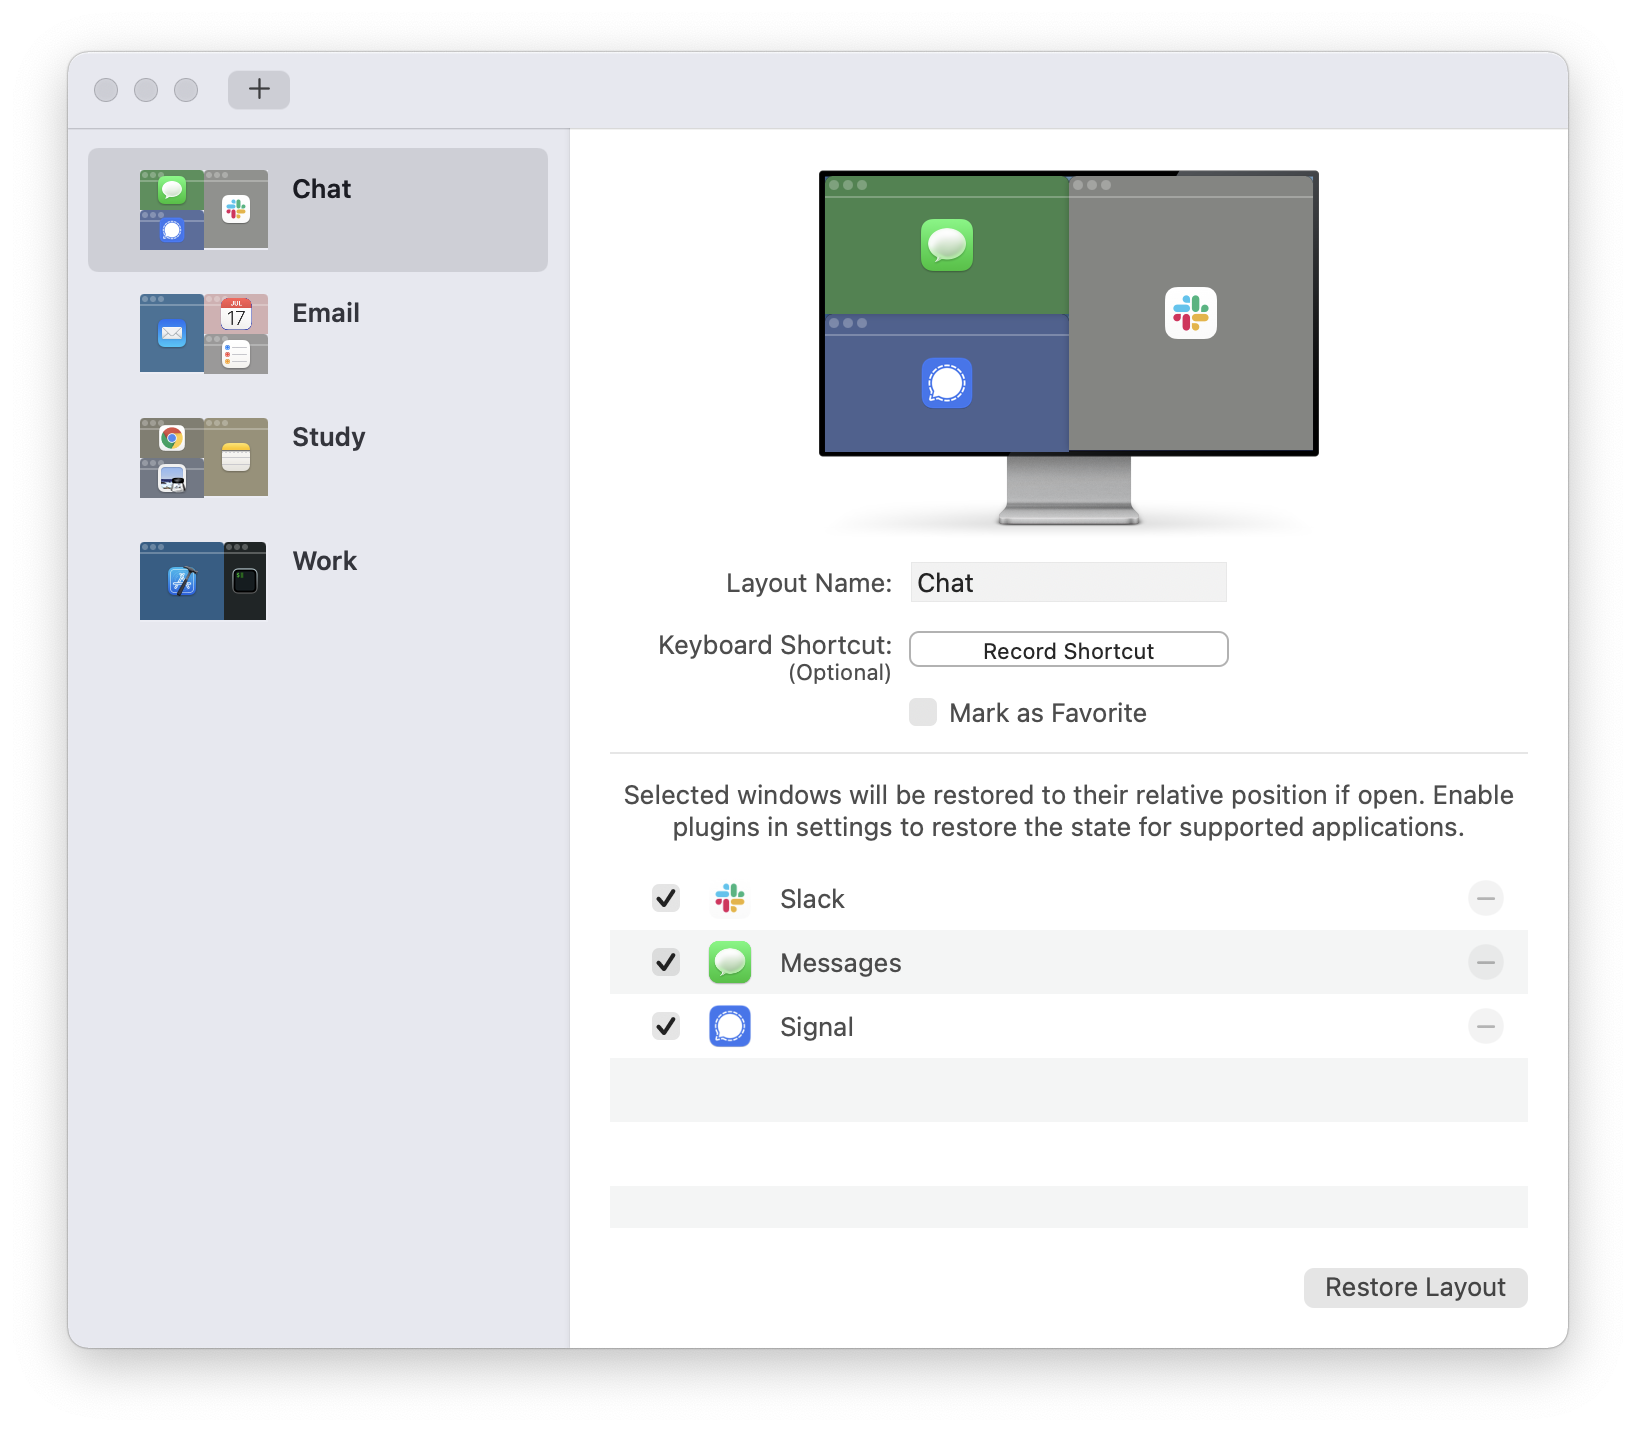Viewport: 1636px width, 1432px height.
Task: Minimize the window
Action: [x=146, y=90]
